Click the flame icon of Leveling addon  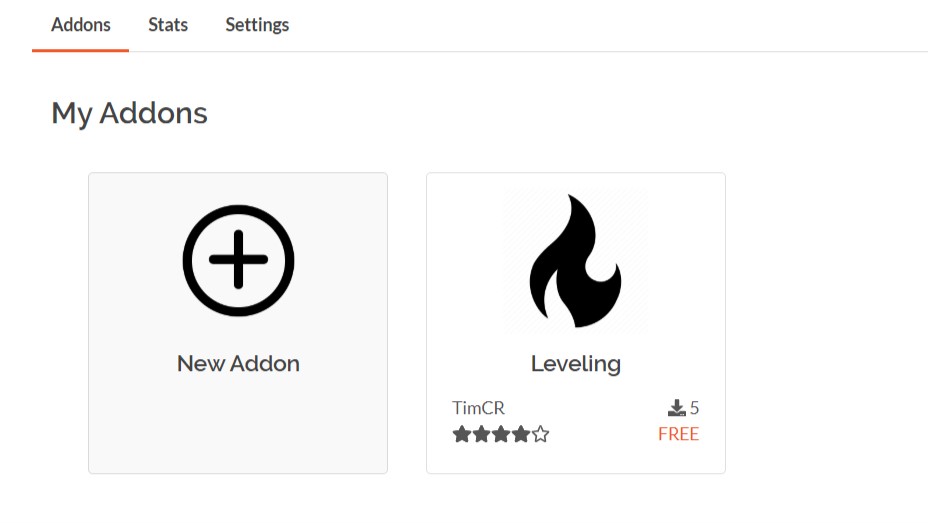tap(575, 261)
